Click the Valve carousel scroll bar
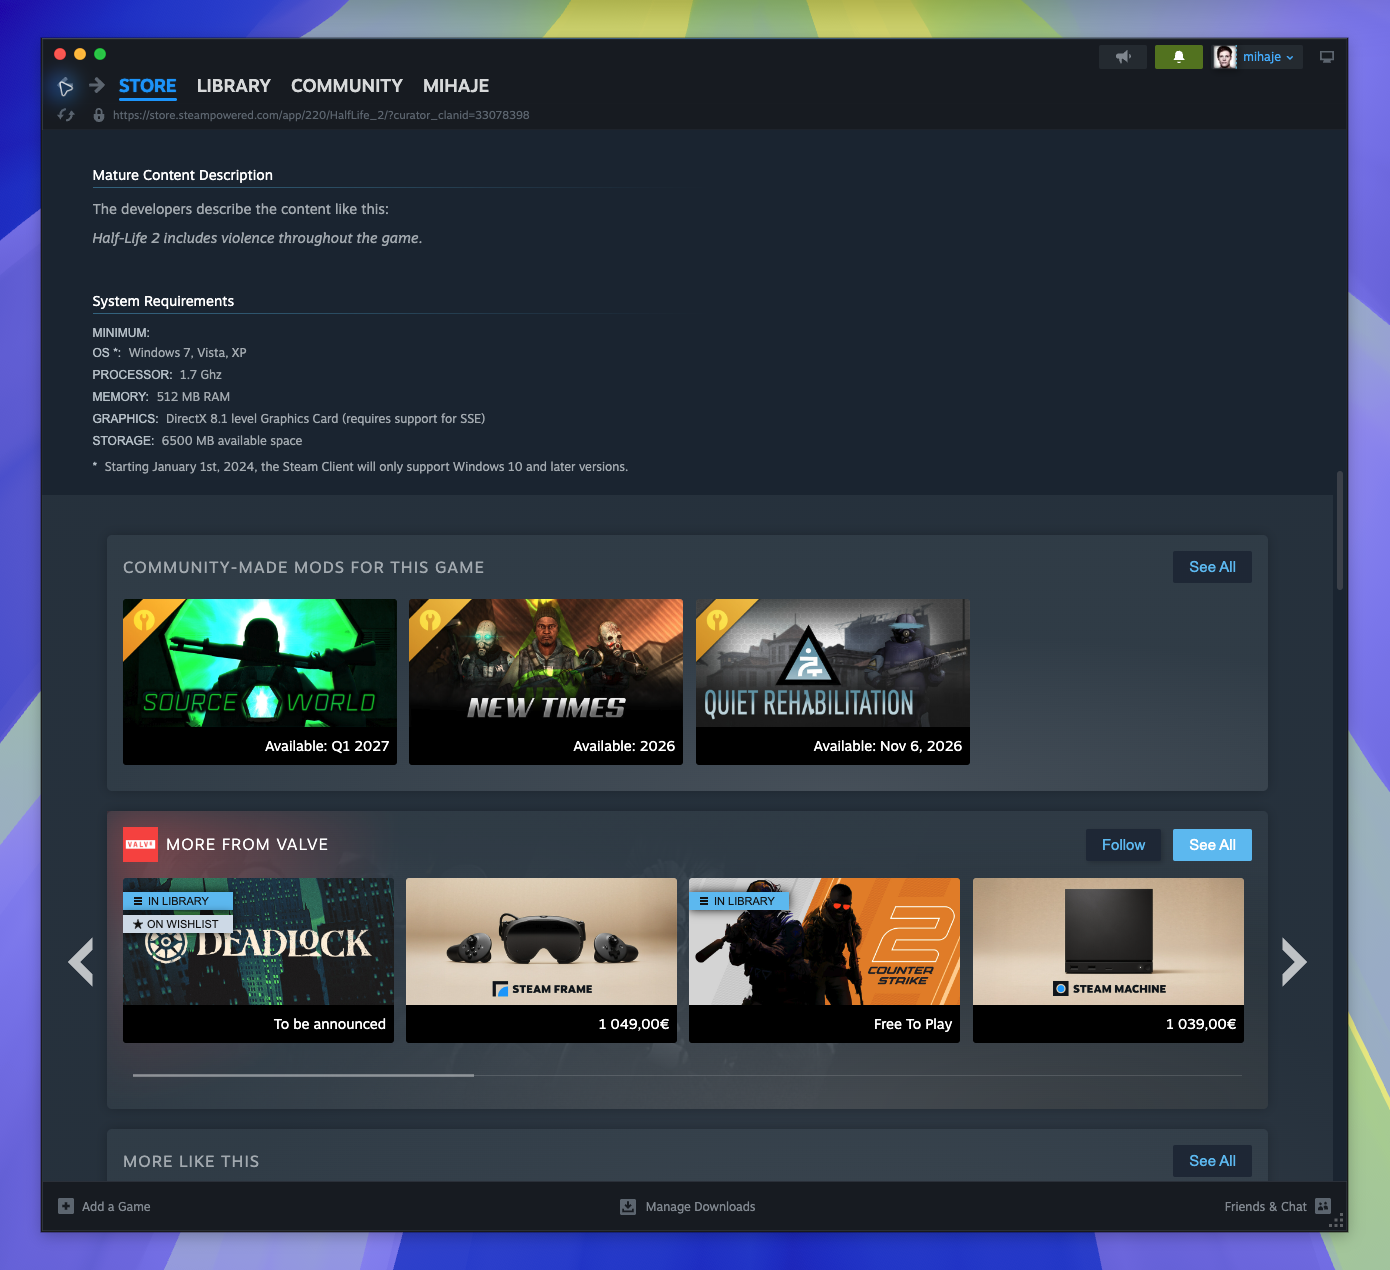Image resolution: width=1390 pixels, height=1270 pixels. click(x=303, y=1075)
